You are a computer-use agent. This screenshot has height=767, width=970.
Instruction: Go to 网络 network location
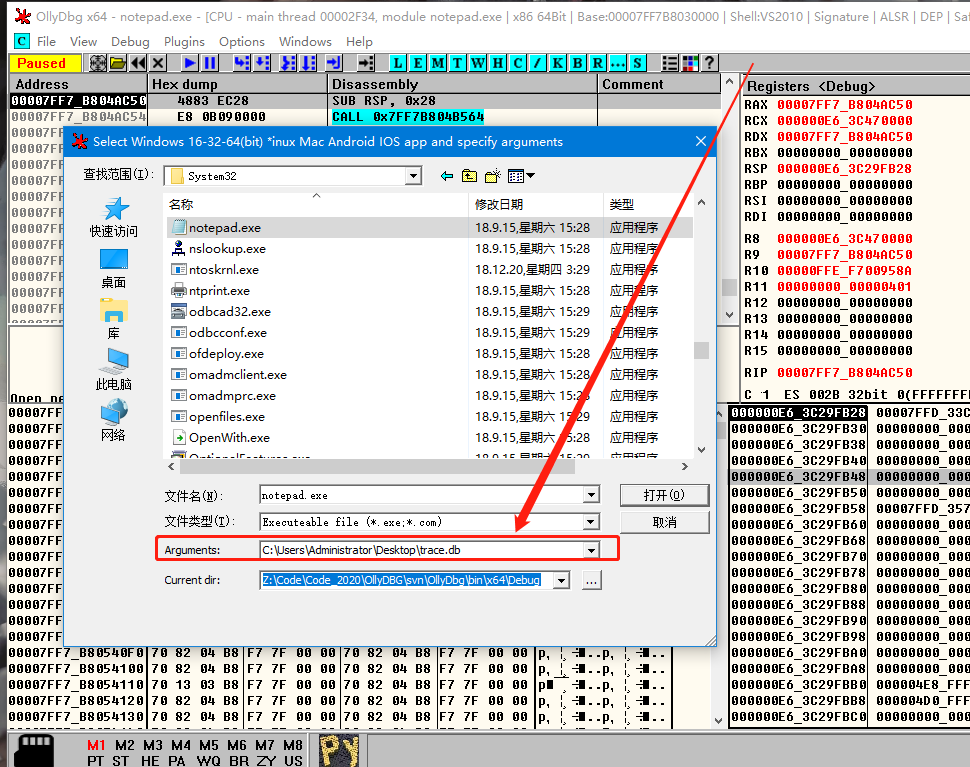(114, 421)
